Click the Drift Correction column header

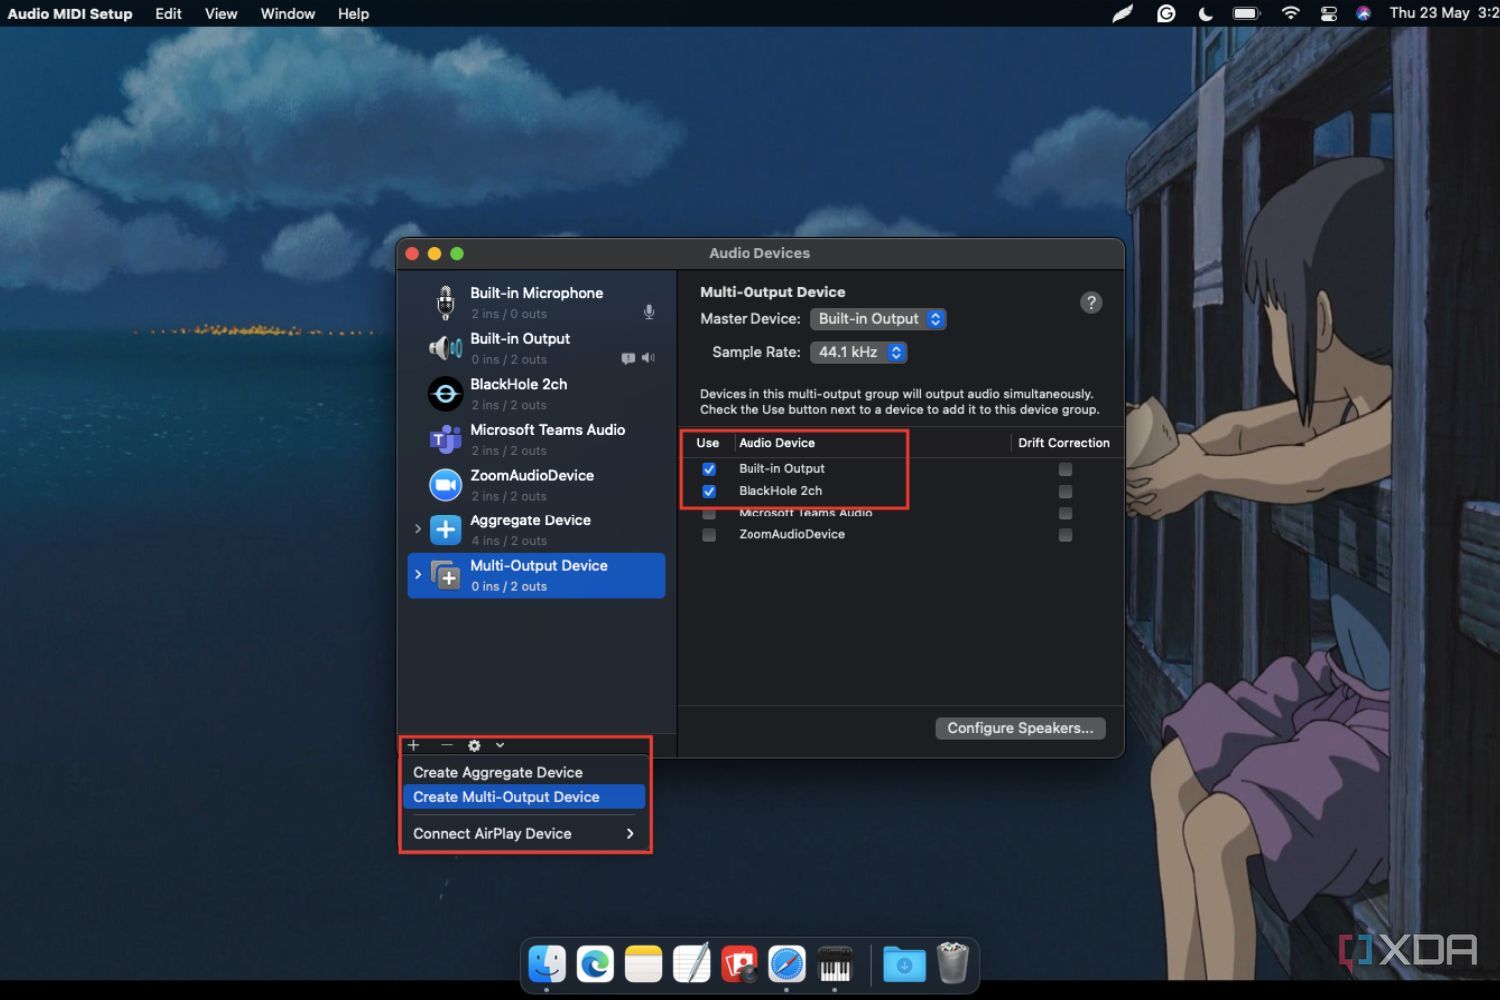(1064, 443)
